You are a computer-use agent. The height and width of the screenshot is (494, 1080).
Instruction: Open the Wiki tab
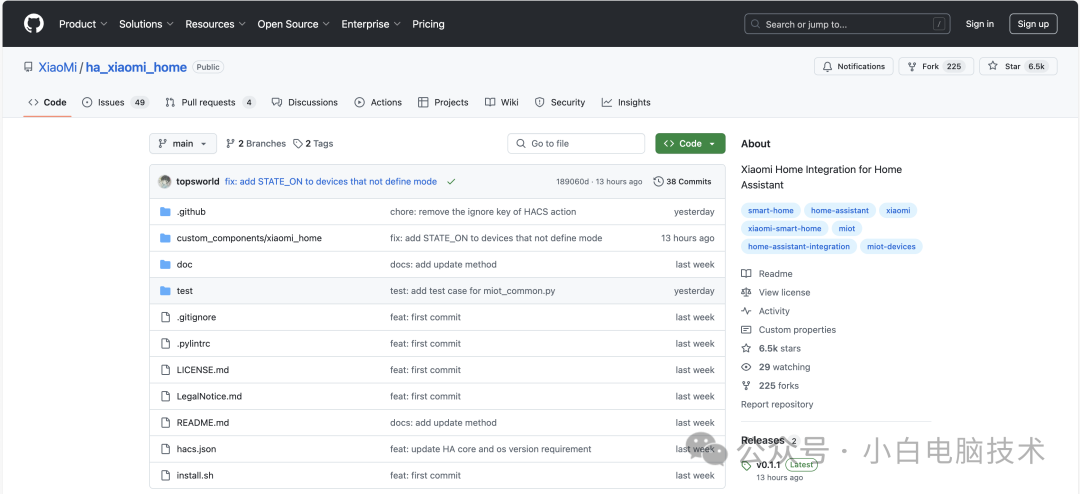point(501,102)
